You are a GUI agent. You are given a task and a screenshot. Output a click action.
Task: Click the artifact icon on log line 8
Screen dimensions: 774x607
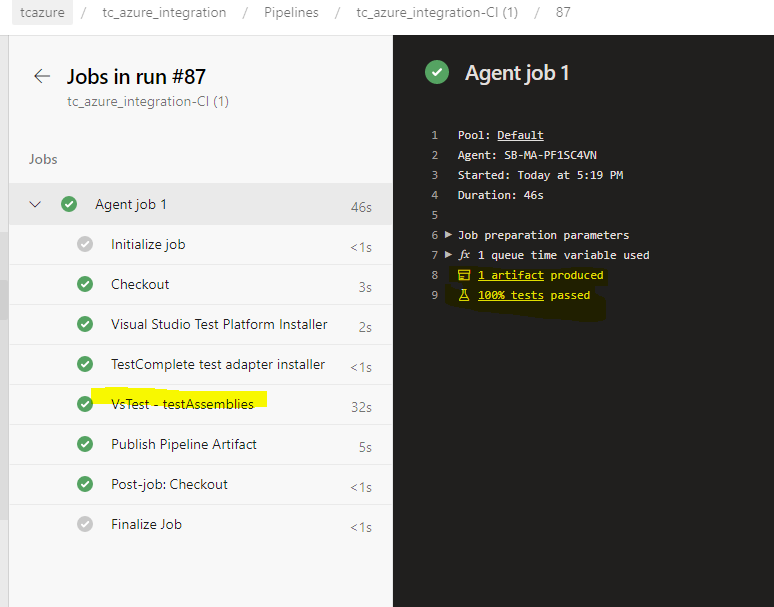click(463, 275)
